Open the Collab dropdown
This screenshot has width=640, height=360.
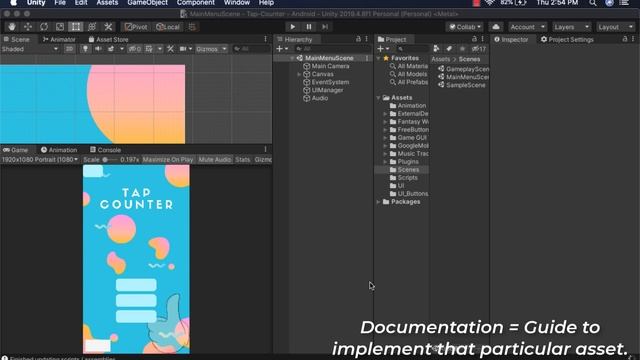(x=464, y=27)
